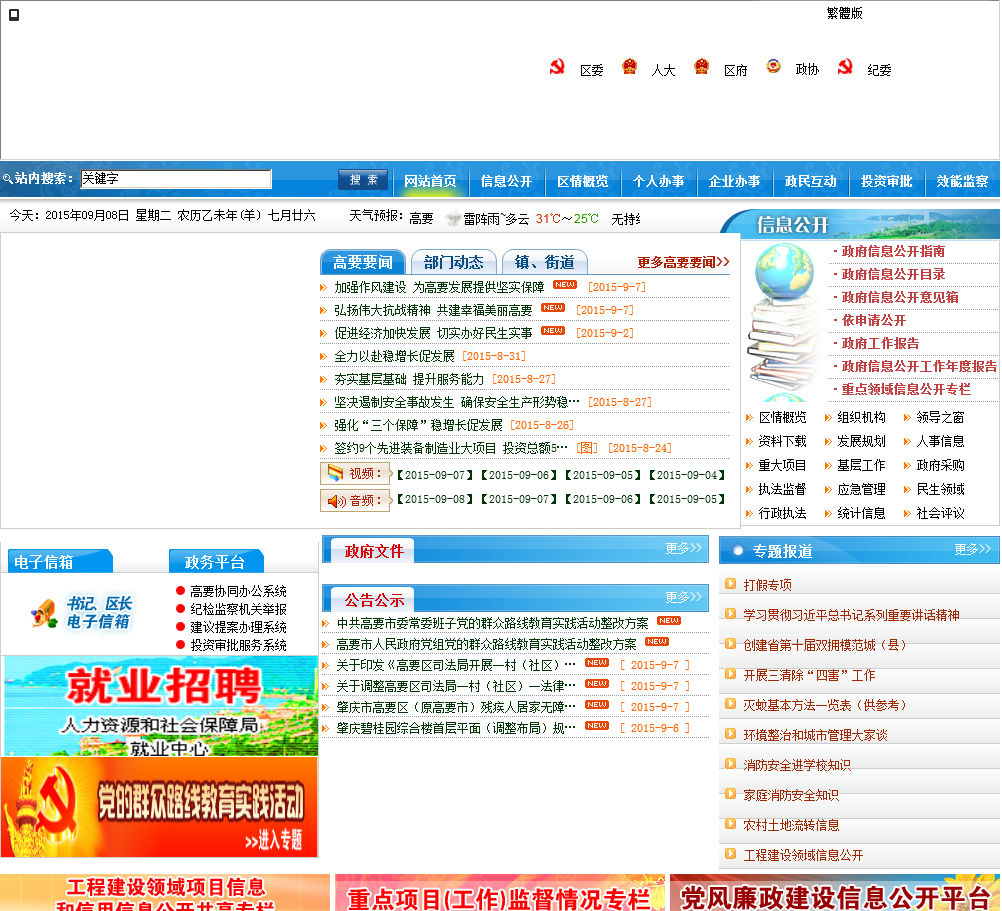Click 党的群众路线教育实践活动 banner
Screen dimensions: 1002x911
point(160,807)
